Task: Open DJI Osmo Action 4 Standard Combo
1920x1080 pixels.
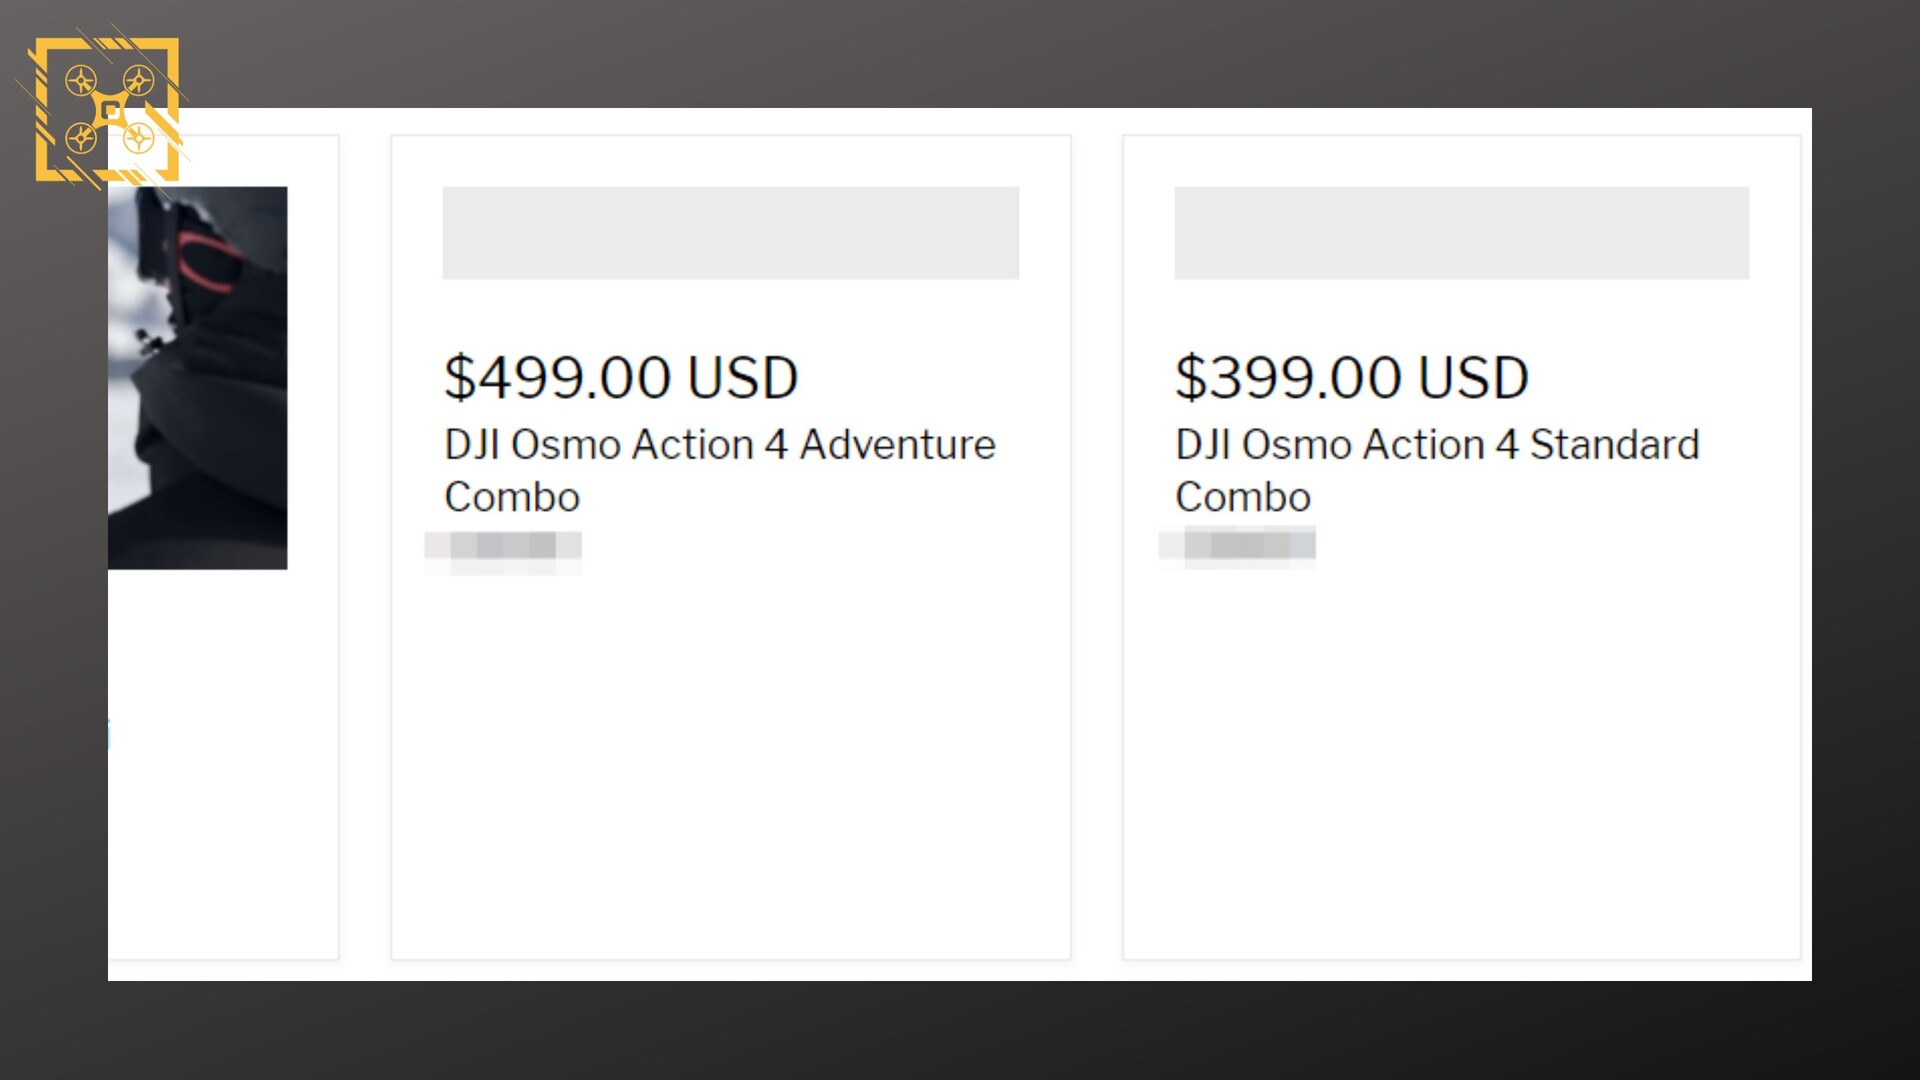Action: click(1437, 470)
